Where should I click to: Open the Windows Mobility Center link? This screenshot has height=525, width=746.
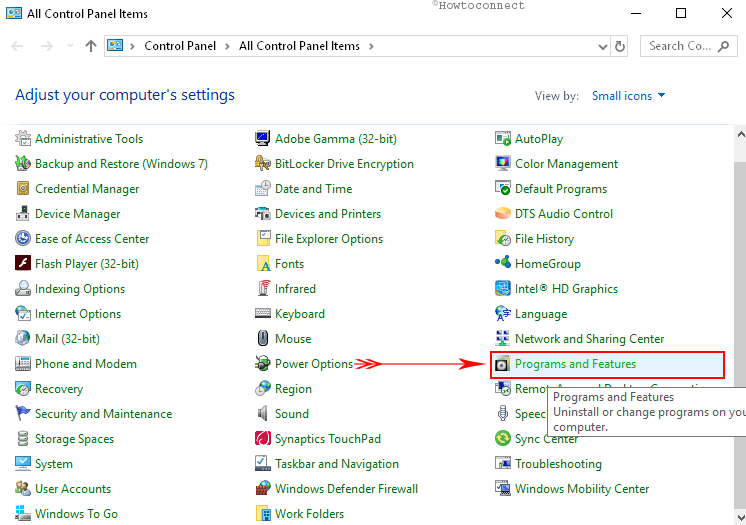coord(581,489)
